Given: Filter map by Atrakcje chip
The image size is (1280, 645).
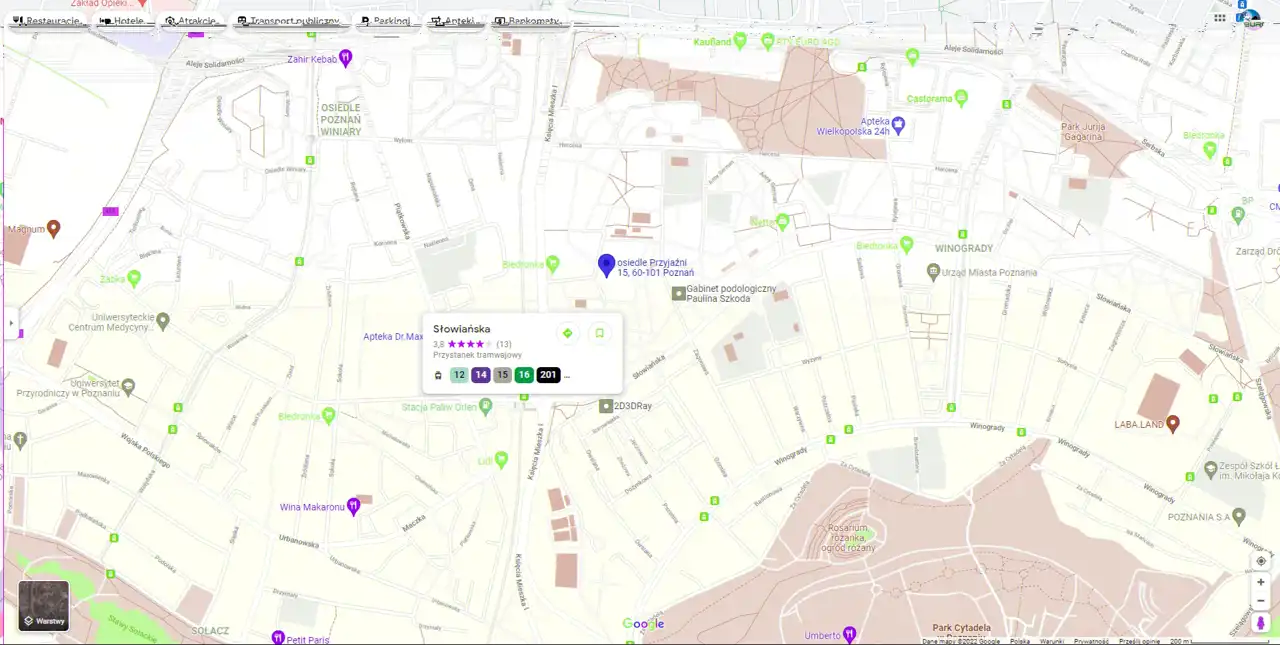Looking at the screenshot, I should tap(192, 21).
